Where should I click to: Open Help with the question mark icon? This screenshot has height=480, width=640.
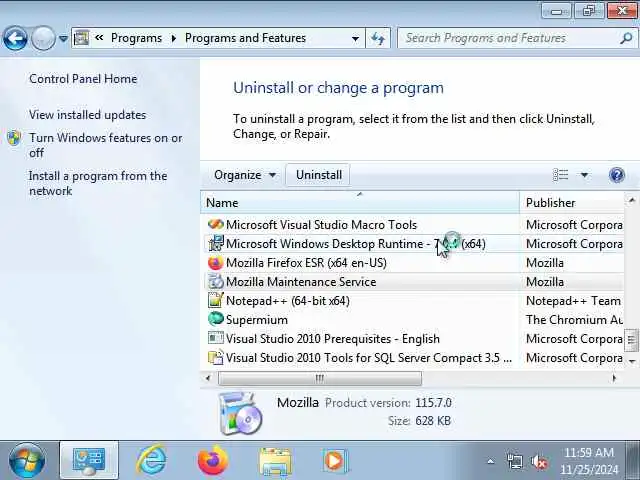coord(616,175)
